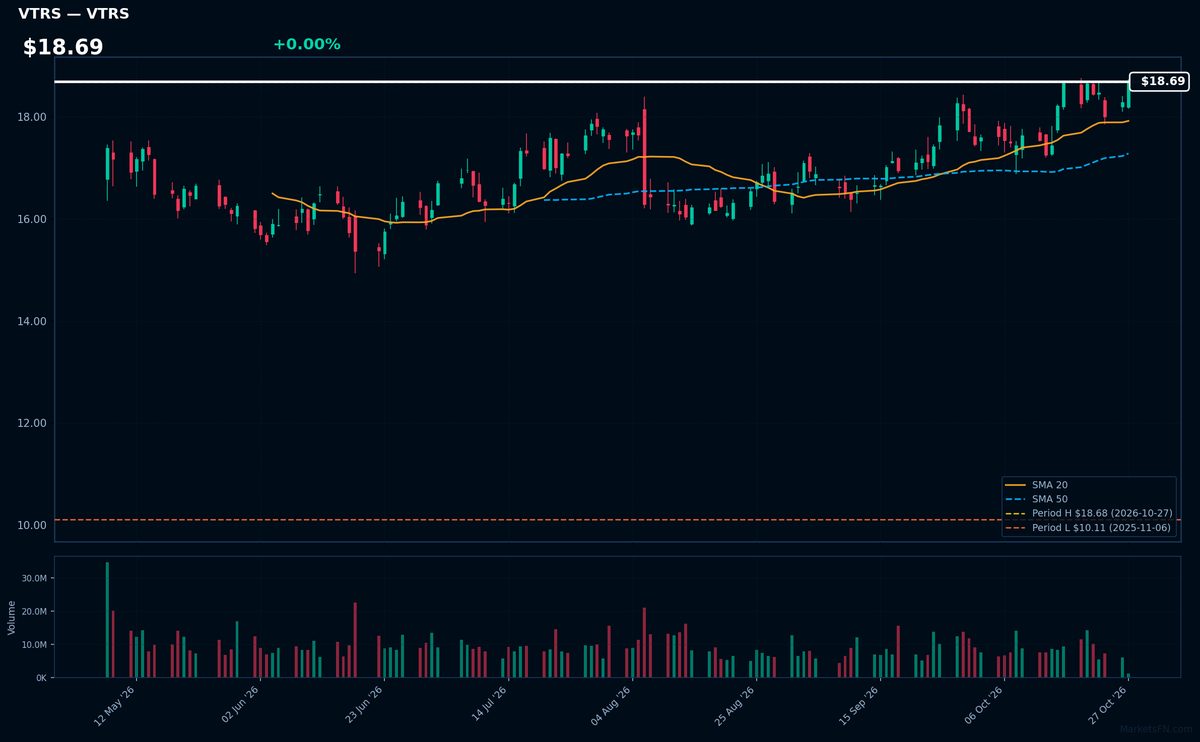Image resolution: width=1200 pixels, height=742 pixels.
Task: Click the 10.00 price axis label
Action: coord(30,525)
